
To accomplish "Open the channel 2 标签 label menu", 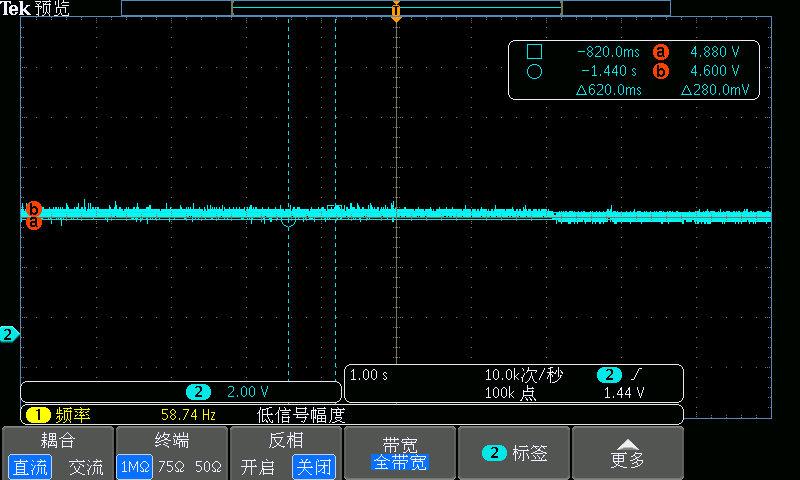I will click(514, 453).
